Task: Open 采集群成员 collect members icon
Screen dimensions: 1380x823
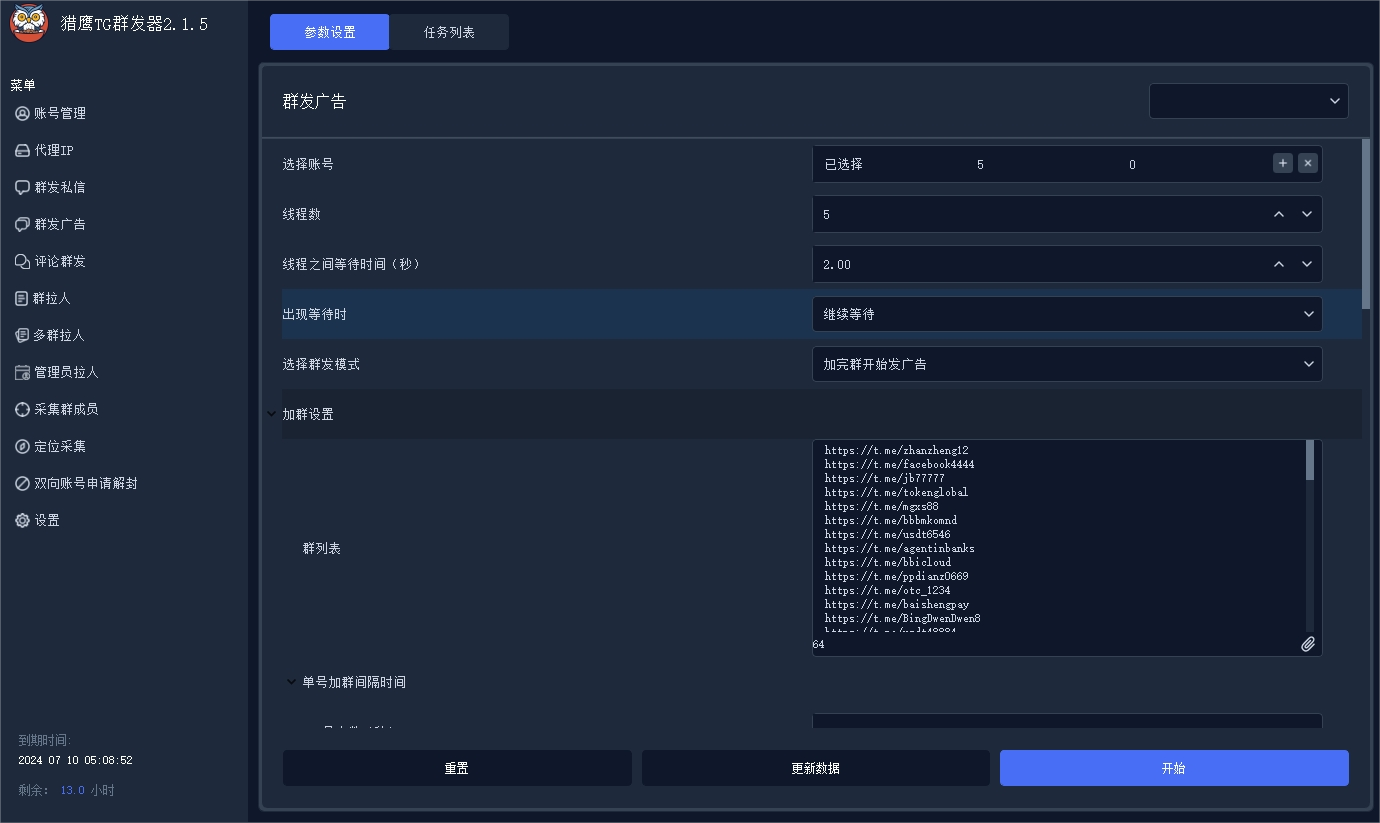Action: coord(22,409)
